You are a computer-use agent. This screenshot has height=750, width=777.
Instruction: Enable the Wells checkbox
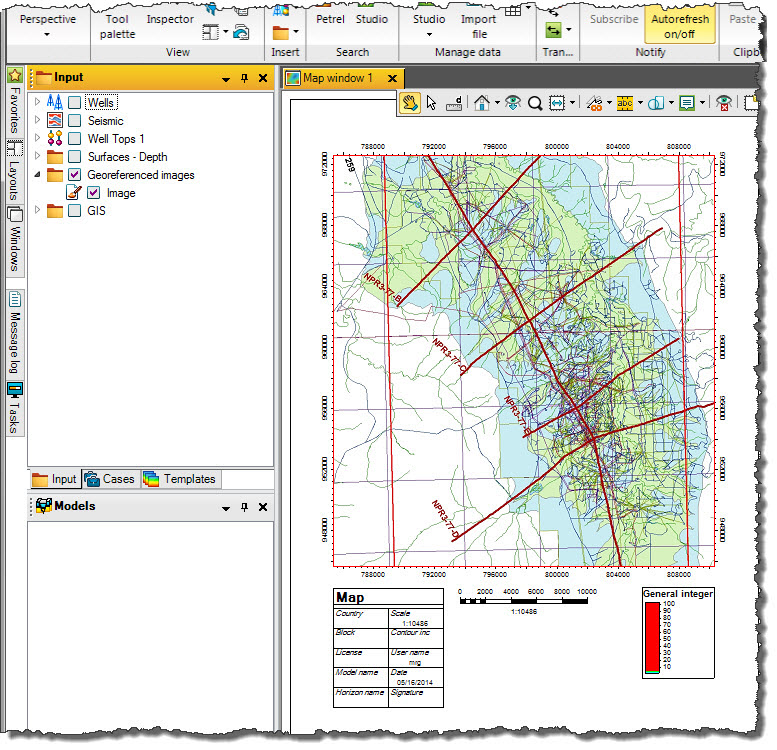point(75,103)
